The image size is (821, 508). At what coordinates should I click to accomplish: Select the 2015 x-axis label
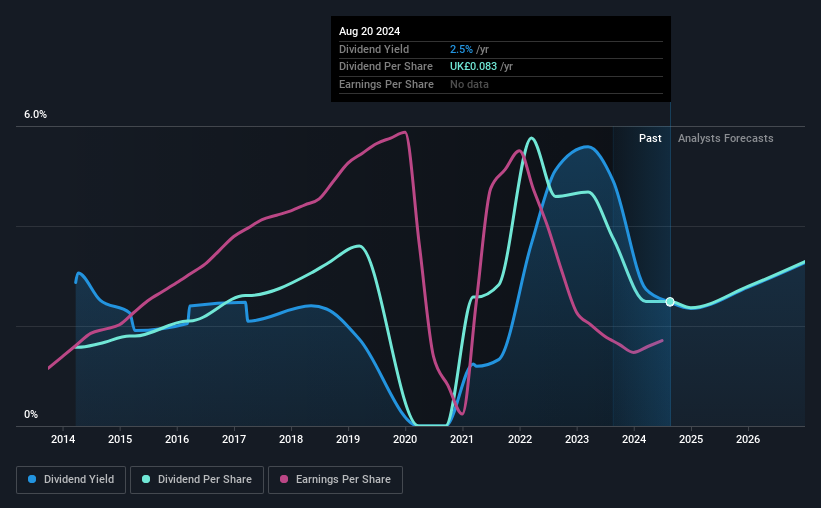pos(120,439)
